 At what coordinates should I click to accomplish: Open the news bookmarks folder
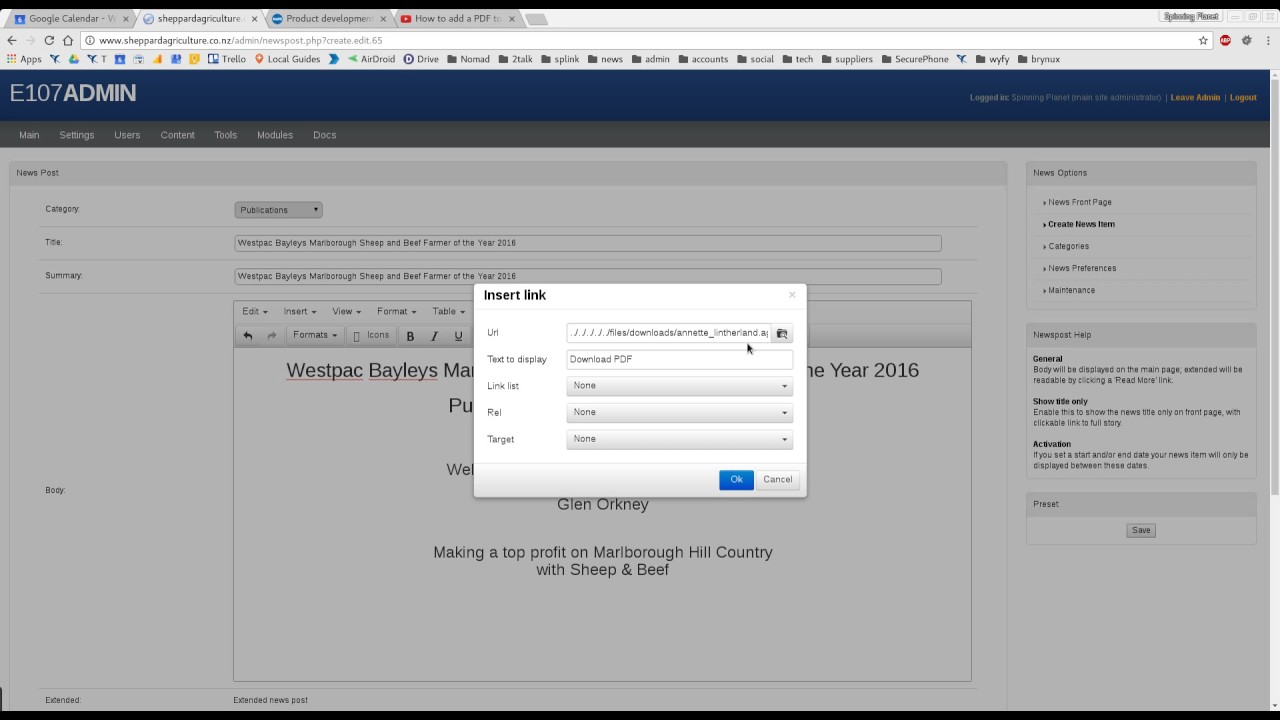tap(605, 59)
